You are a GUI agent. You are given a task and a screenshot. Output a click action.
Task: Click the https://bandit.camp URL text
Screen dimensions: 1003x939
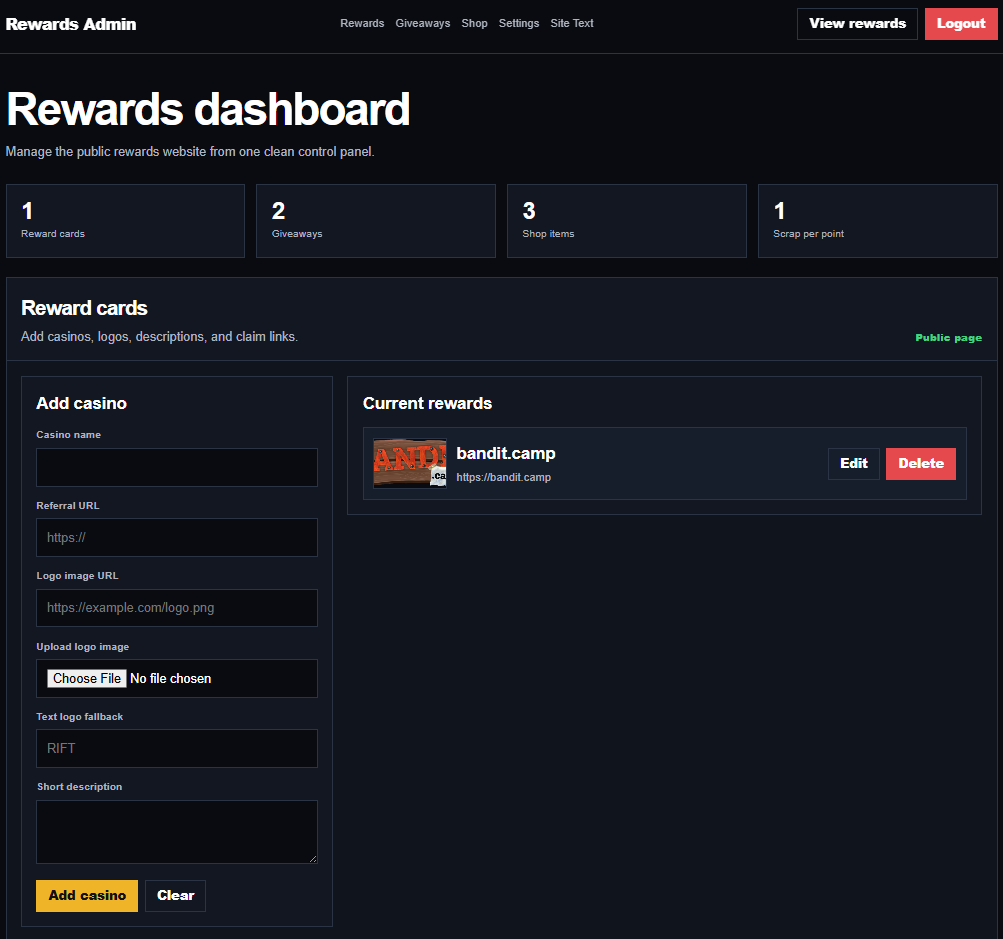pos(503,477)
